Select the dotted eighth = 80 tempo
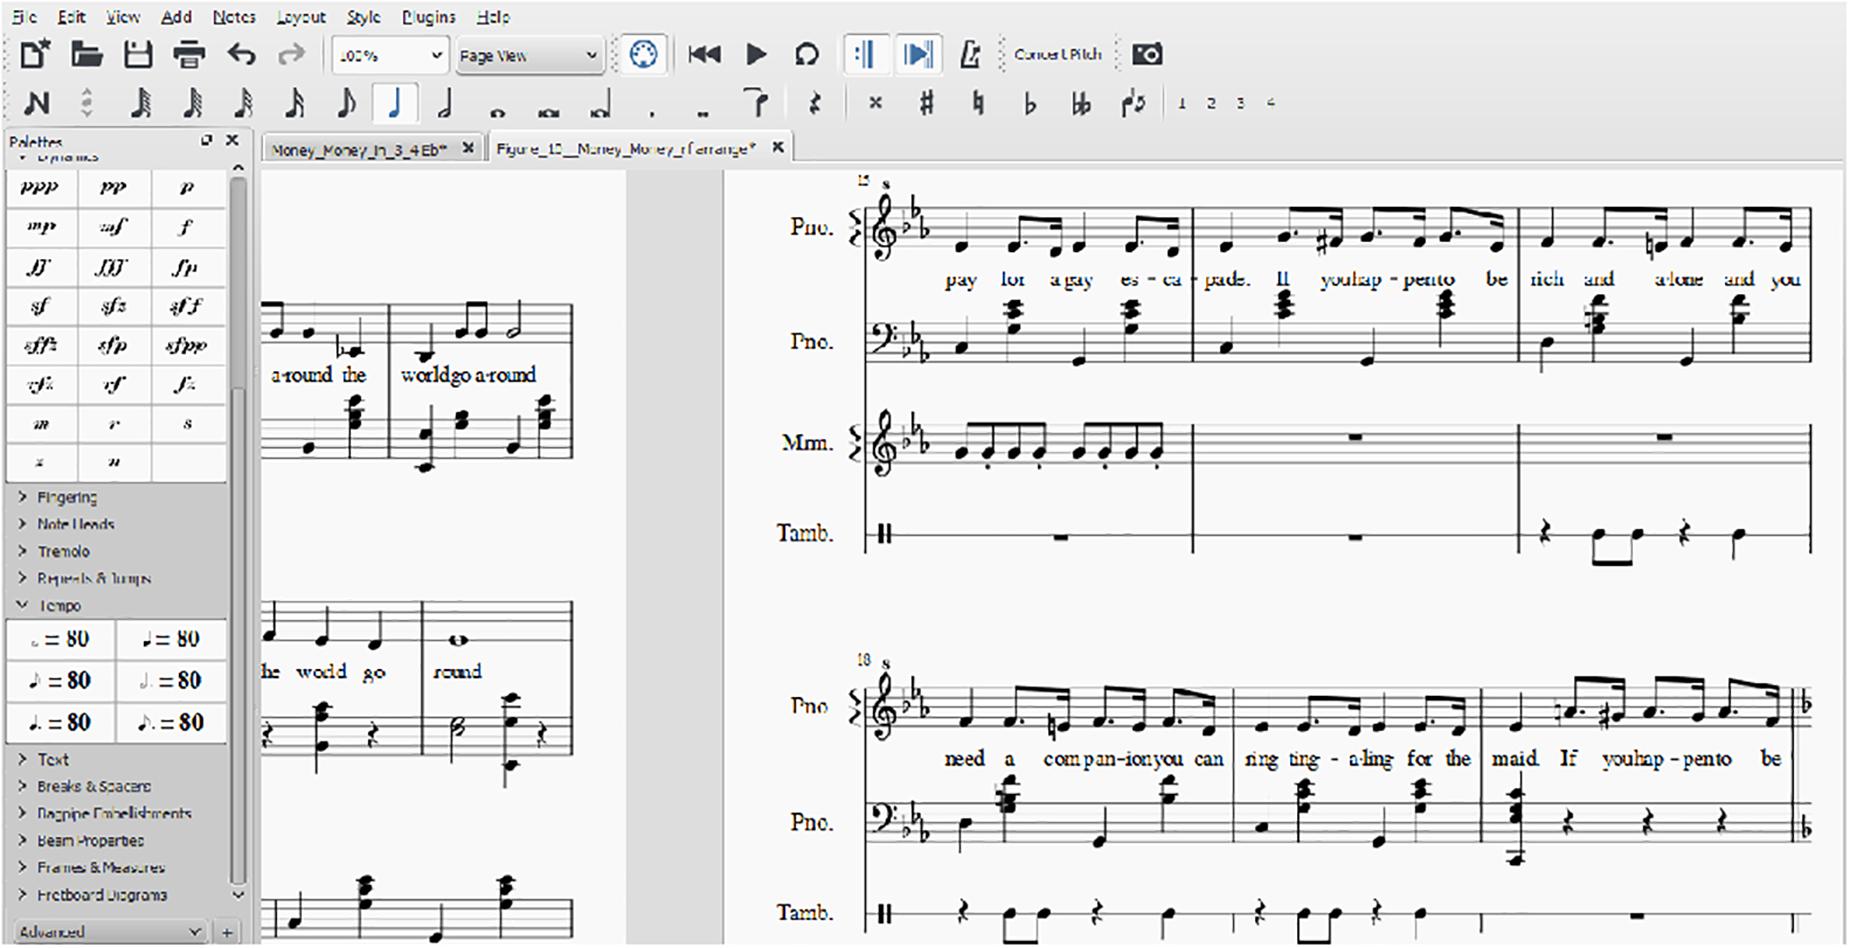This screenshot has width=1850, height=948. [x=171, y=722]
